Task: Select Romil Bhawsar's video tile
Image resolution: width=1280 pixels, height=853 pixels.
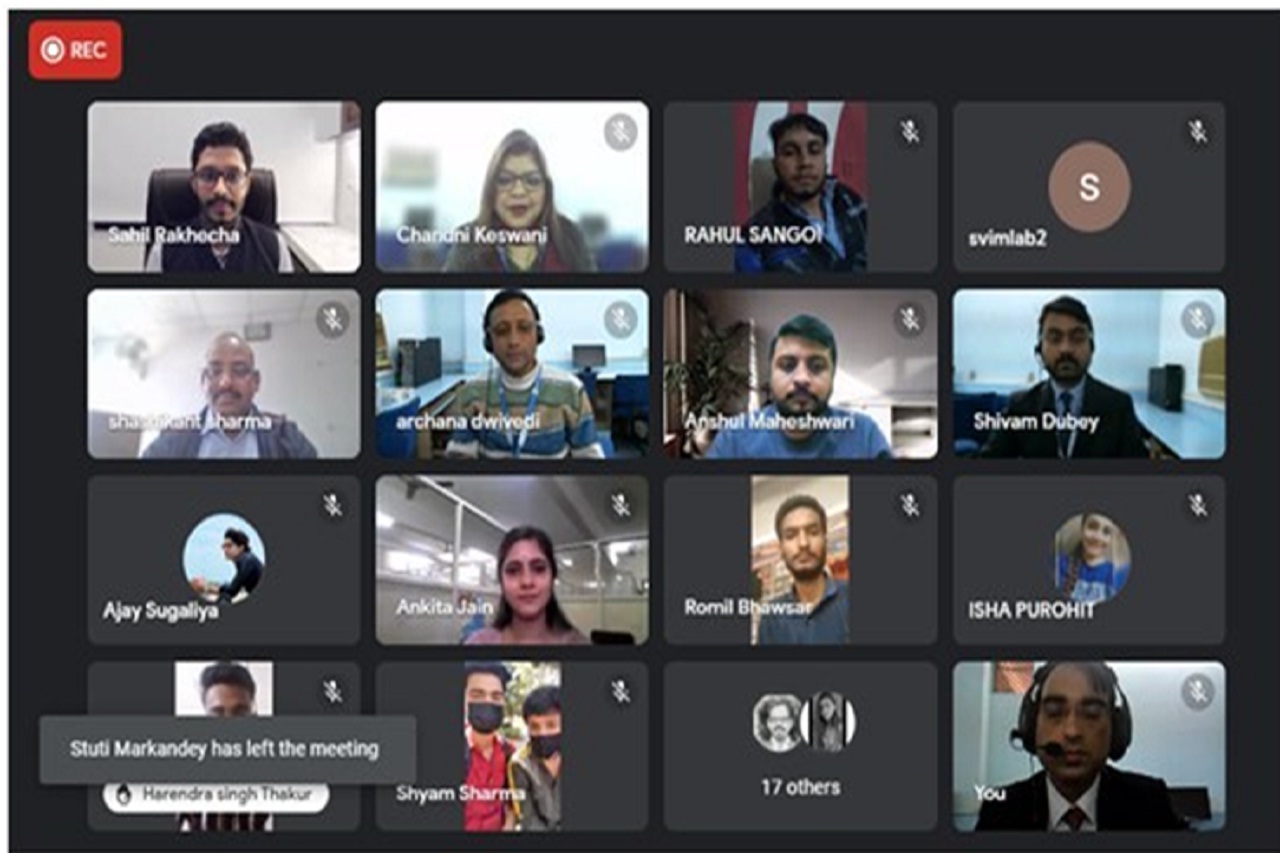Action: point(801,560)
